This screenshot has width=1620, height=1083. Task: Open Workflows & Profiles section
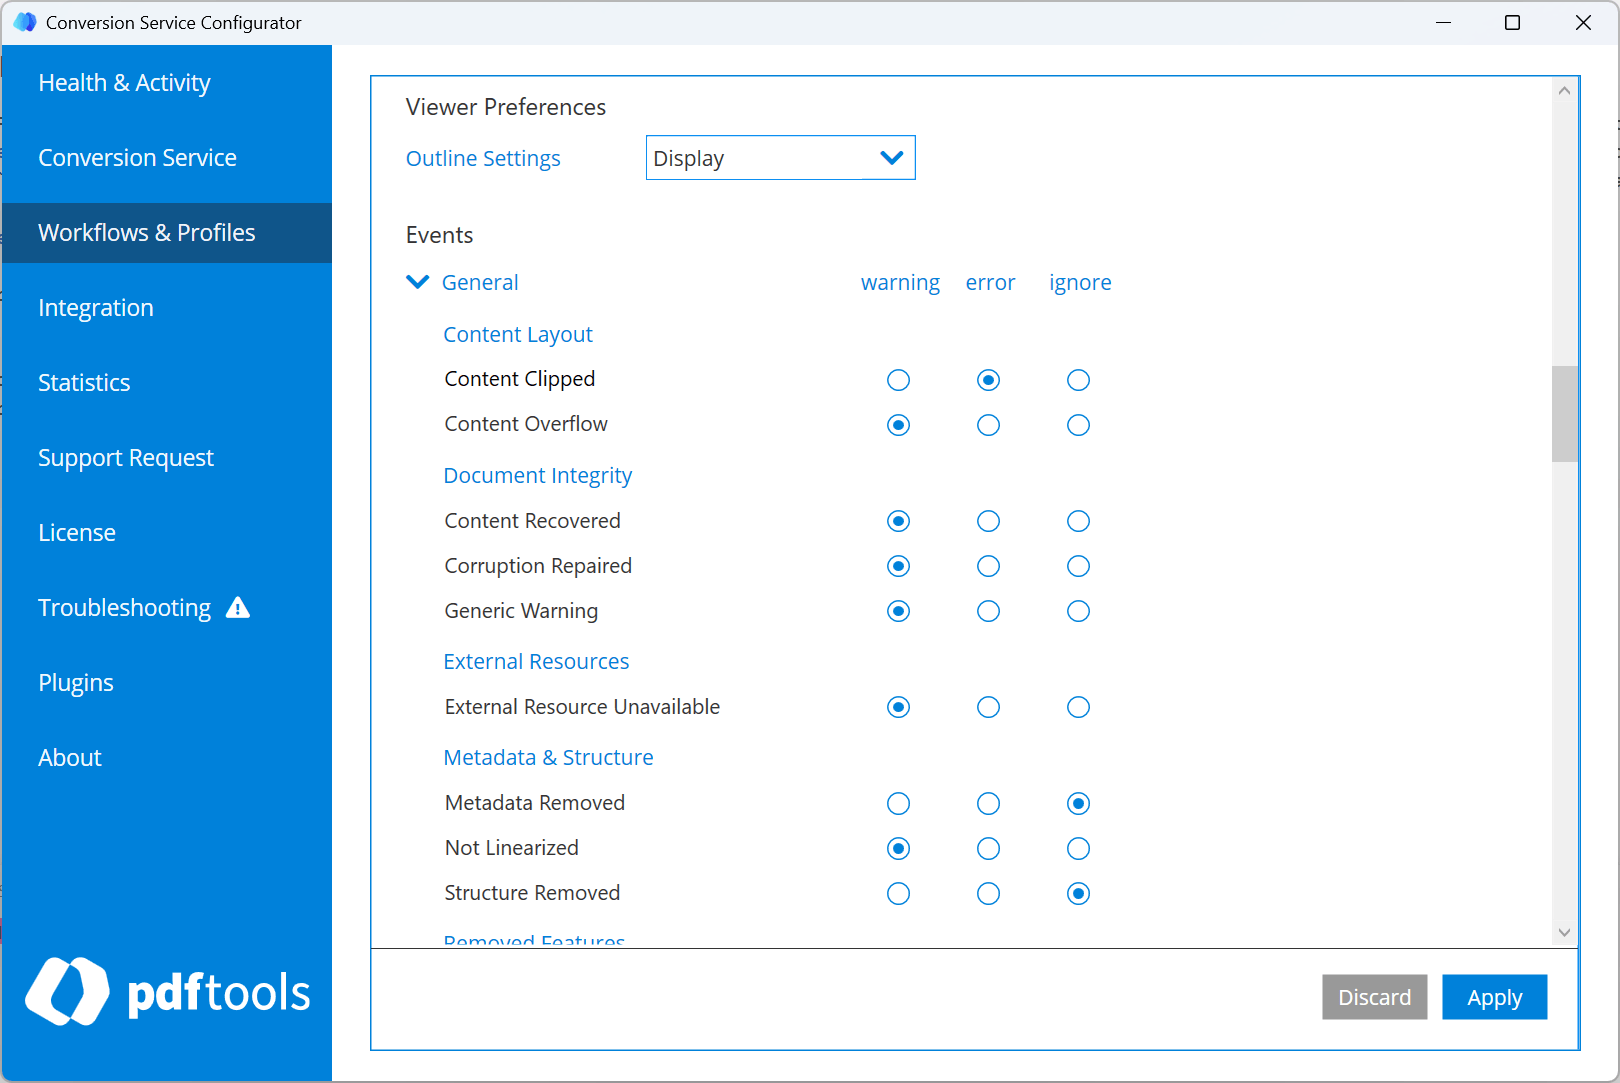pos(146,232)
